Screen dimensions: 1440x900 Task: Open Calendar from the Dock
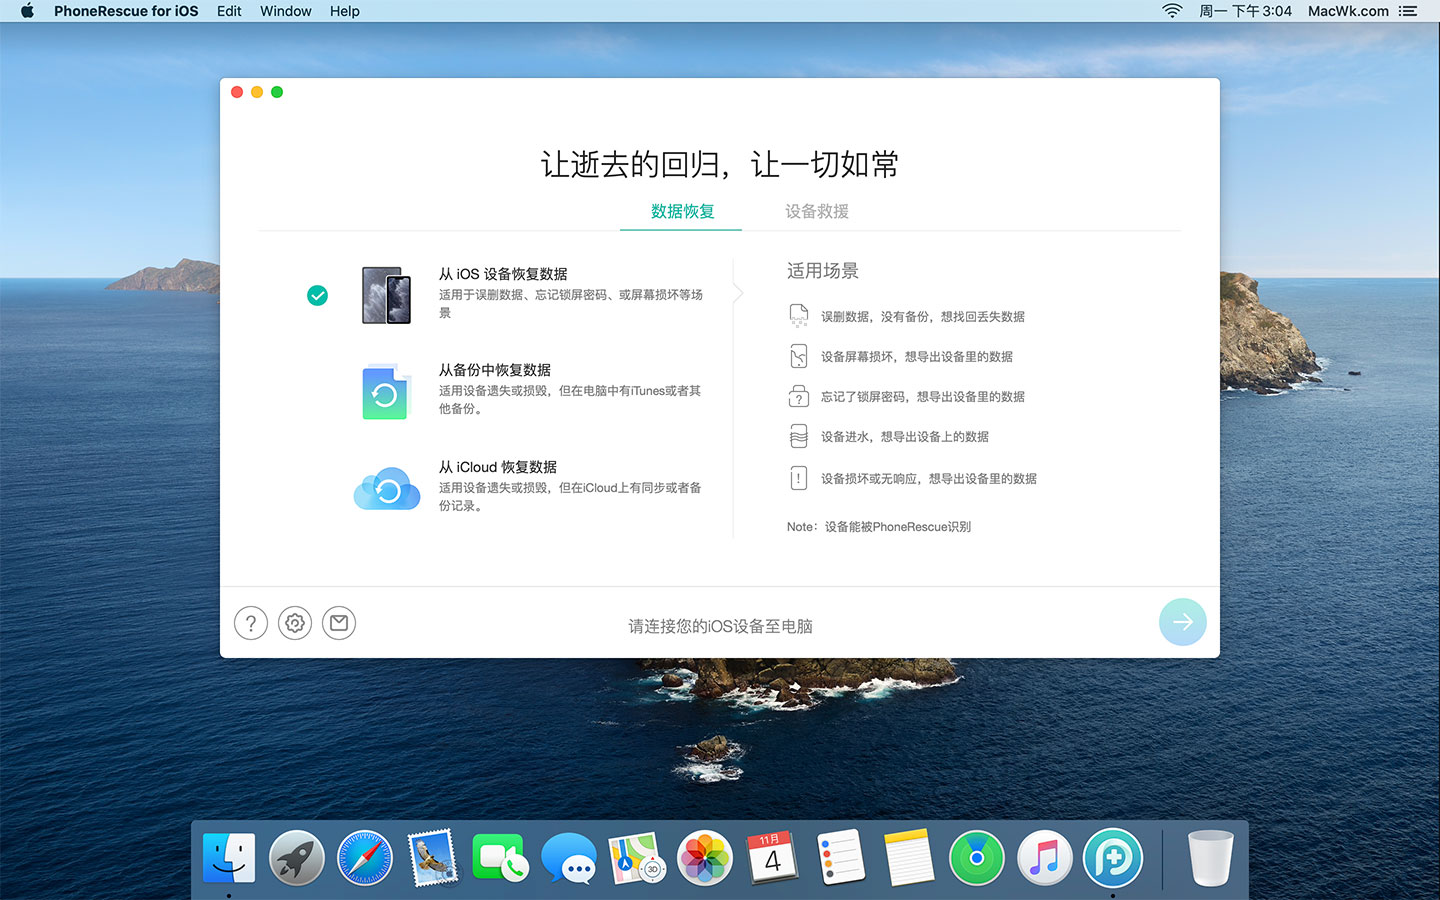click(772, 858)
